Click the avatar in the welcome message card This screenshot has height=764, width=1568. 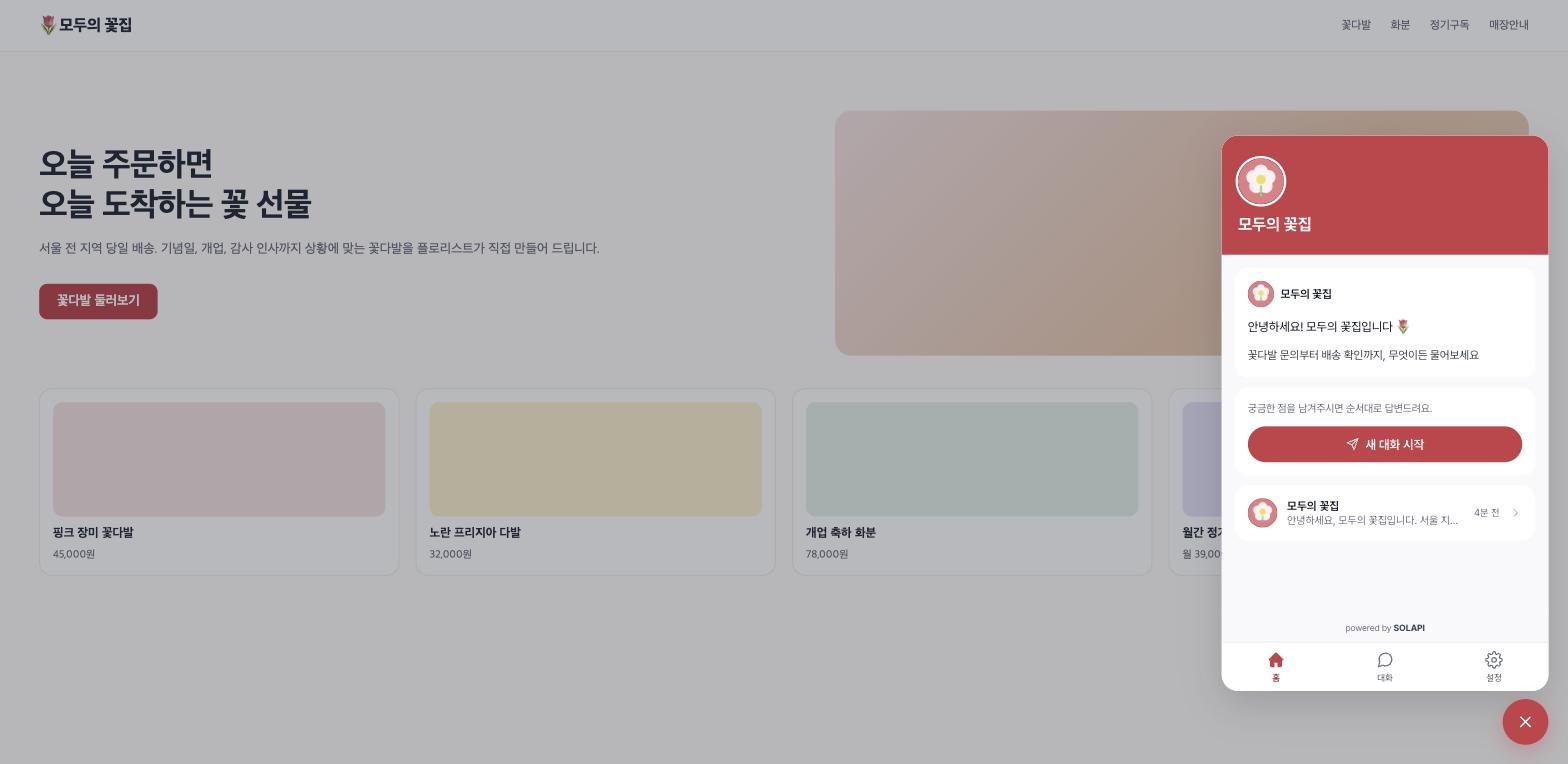[1261, 293]
